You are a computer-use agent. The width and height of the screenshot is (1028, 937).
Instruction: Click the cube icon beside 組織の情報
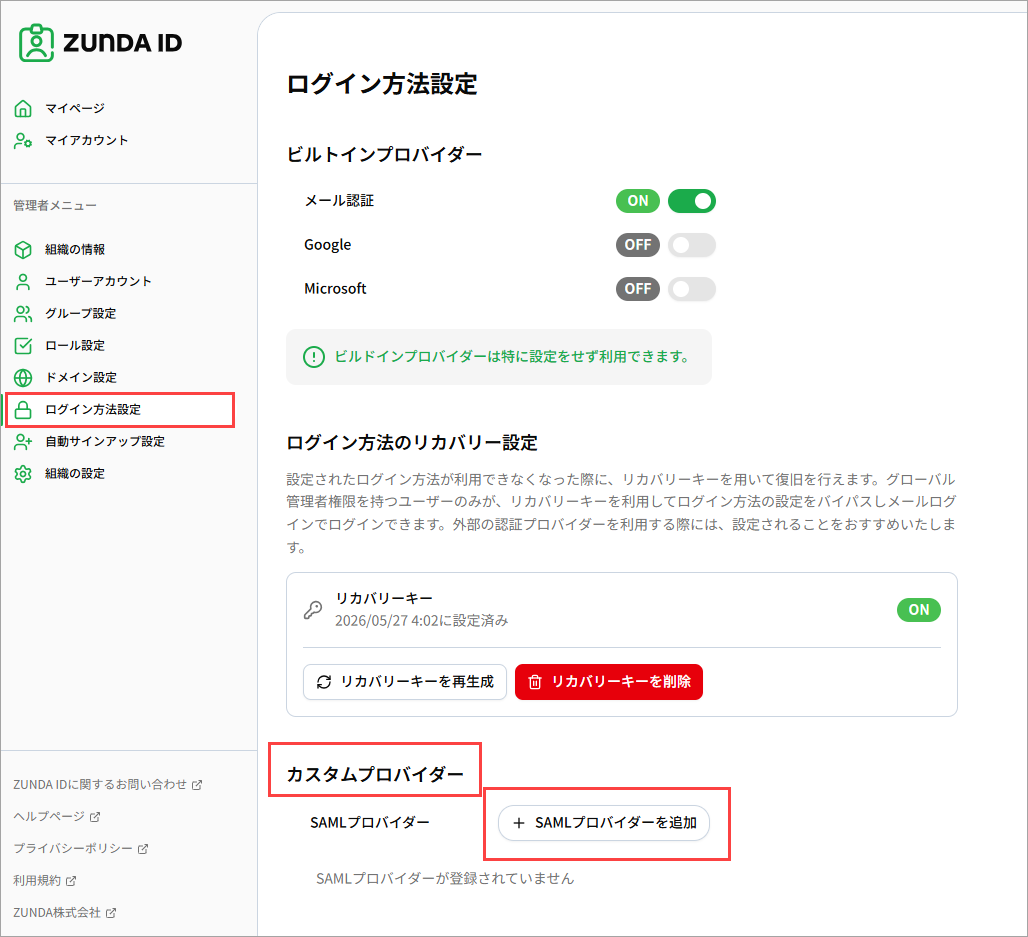[23, 250]
